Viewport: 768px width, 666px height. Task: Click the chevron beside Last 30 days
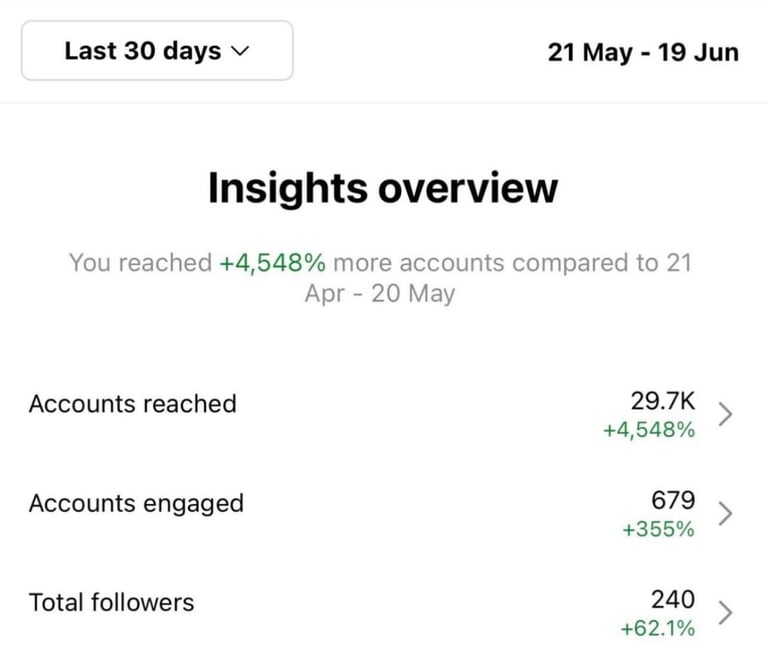(239, 52)
